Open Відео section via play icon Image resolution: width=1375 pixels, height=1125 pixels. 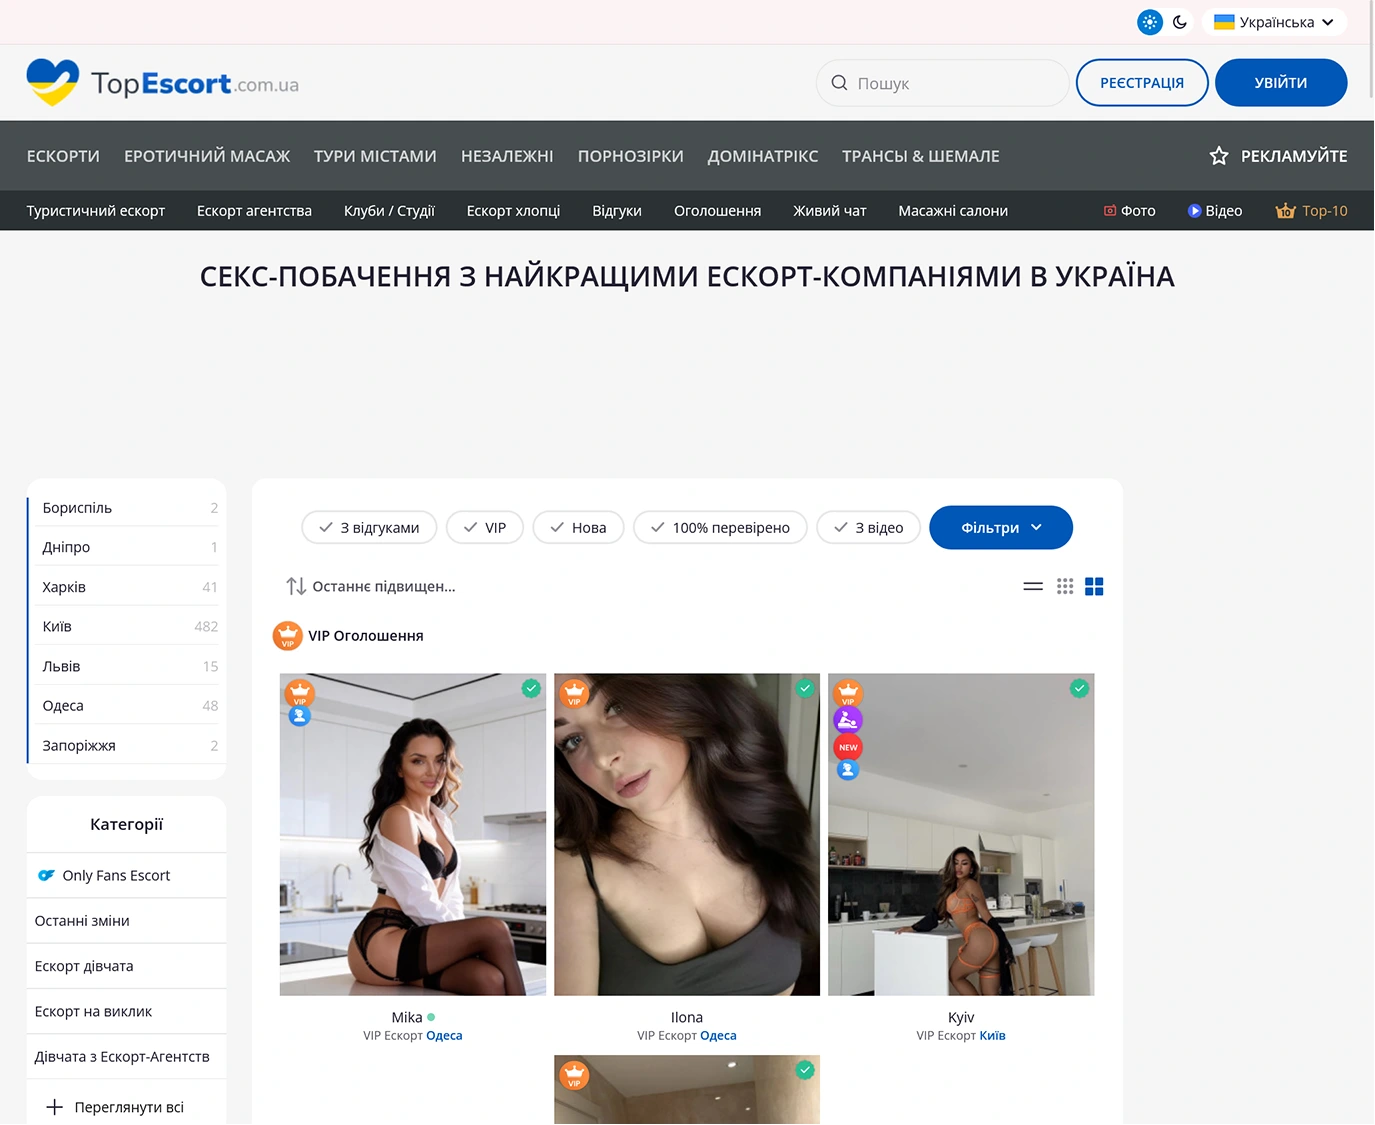[1194, 211]
